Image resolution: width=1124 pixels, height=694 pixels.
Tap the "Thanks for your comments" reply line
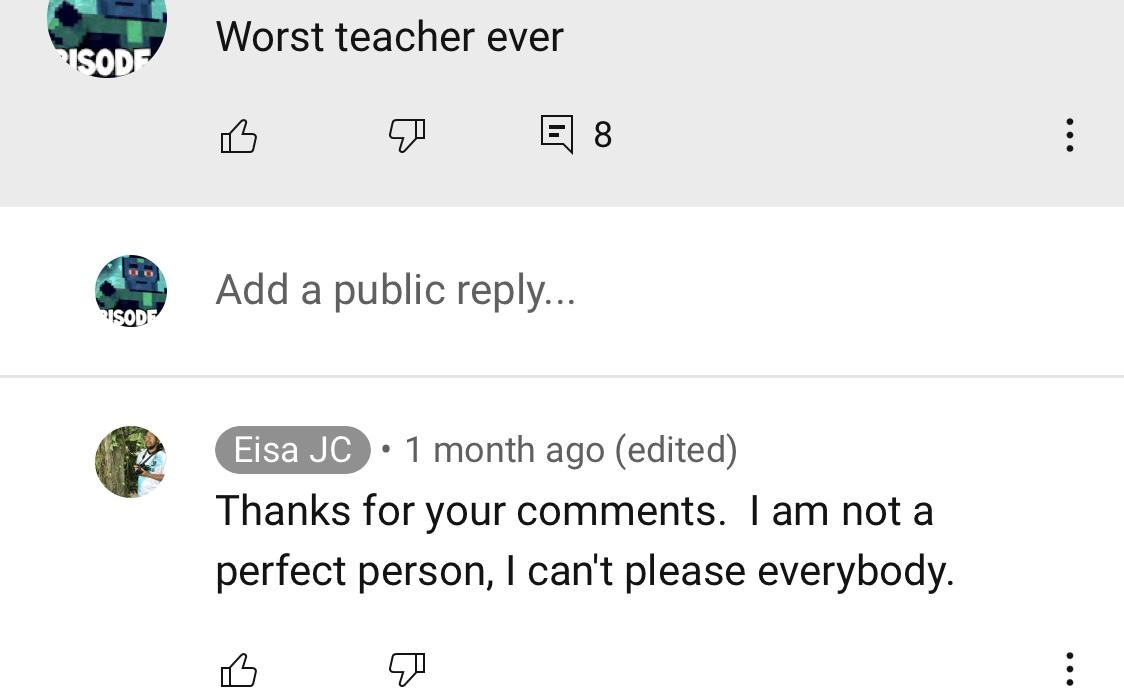tap(574, 511)
